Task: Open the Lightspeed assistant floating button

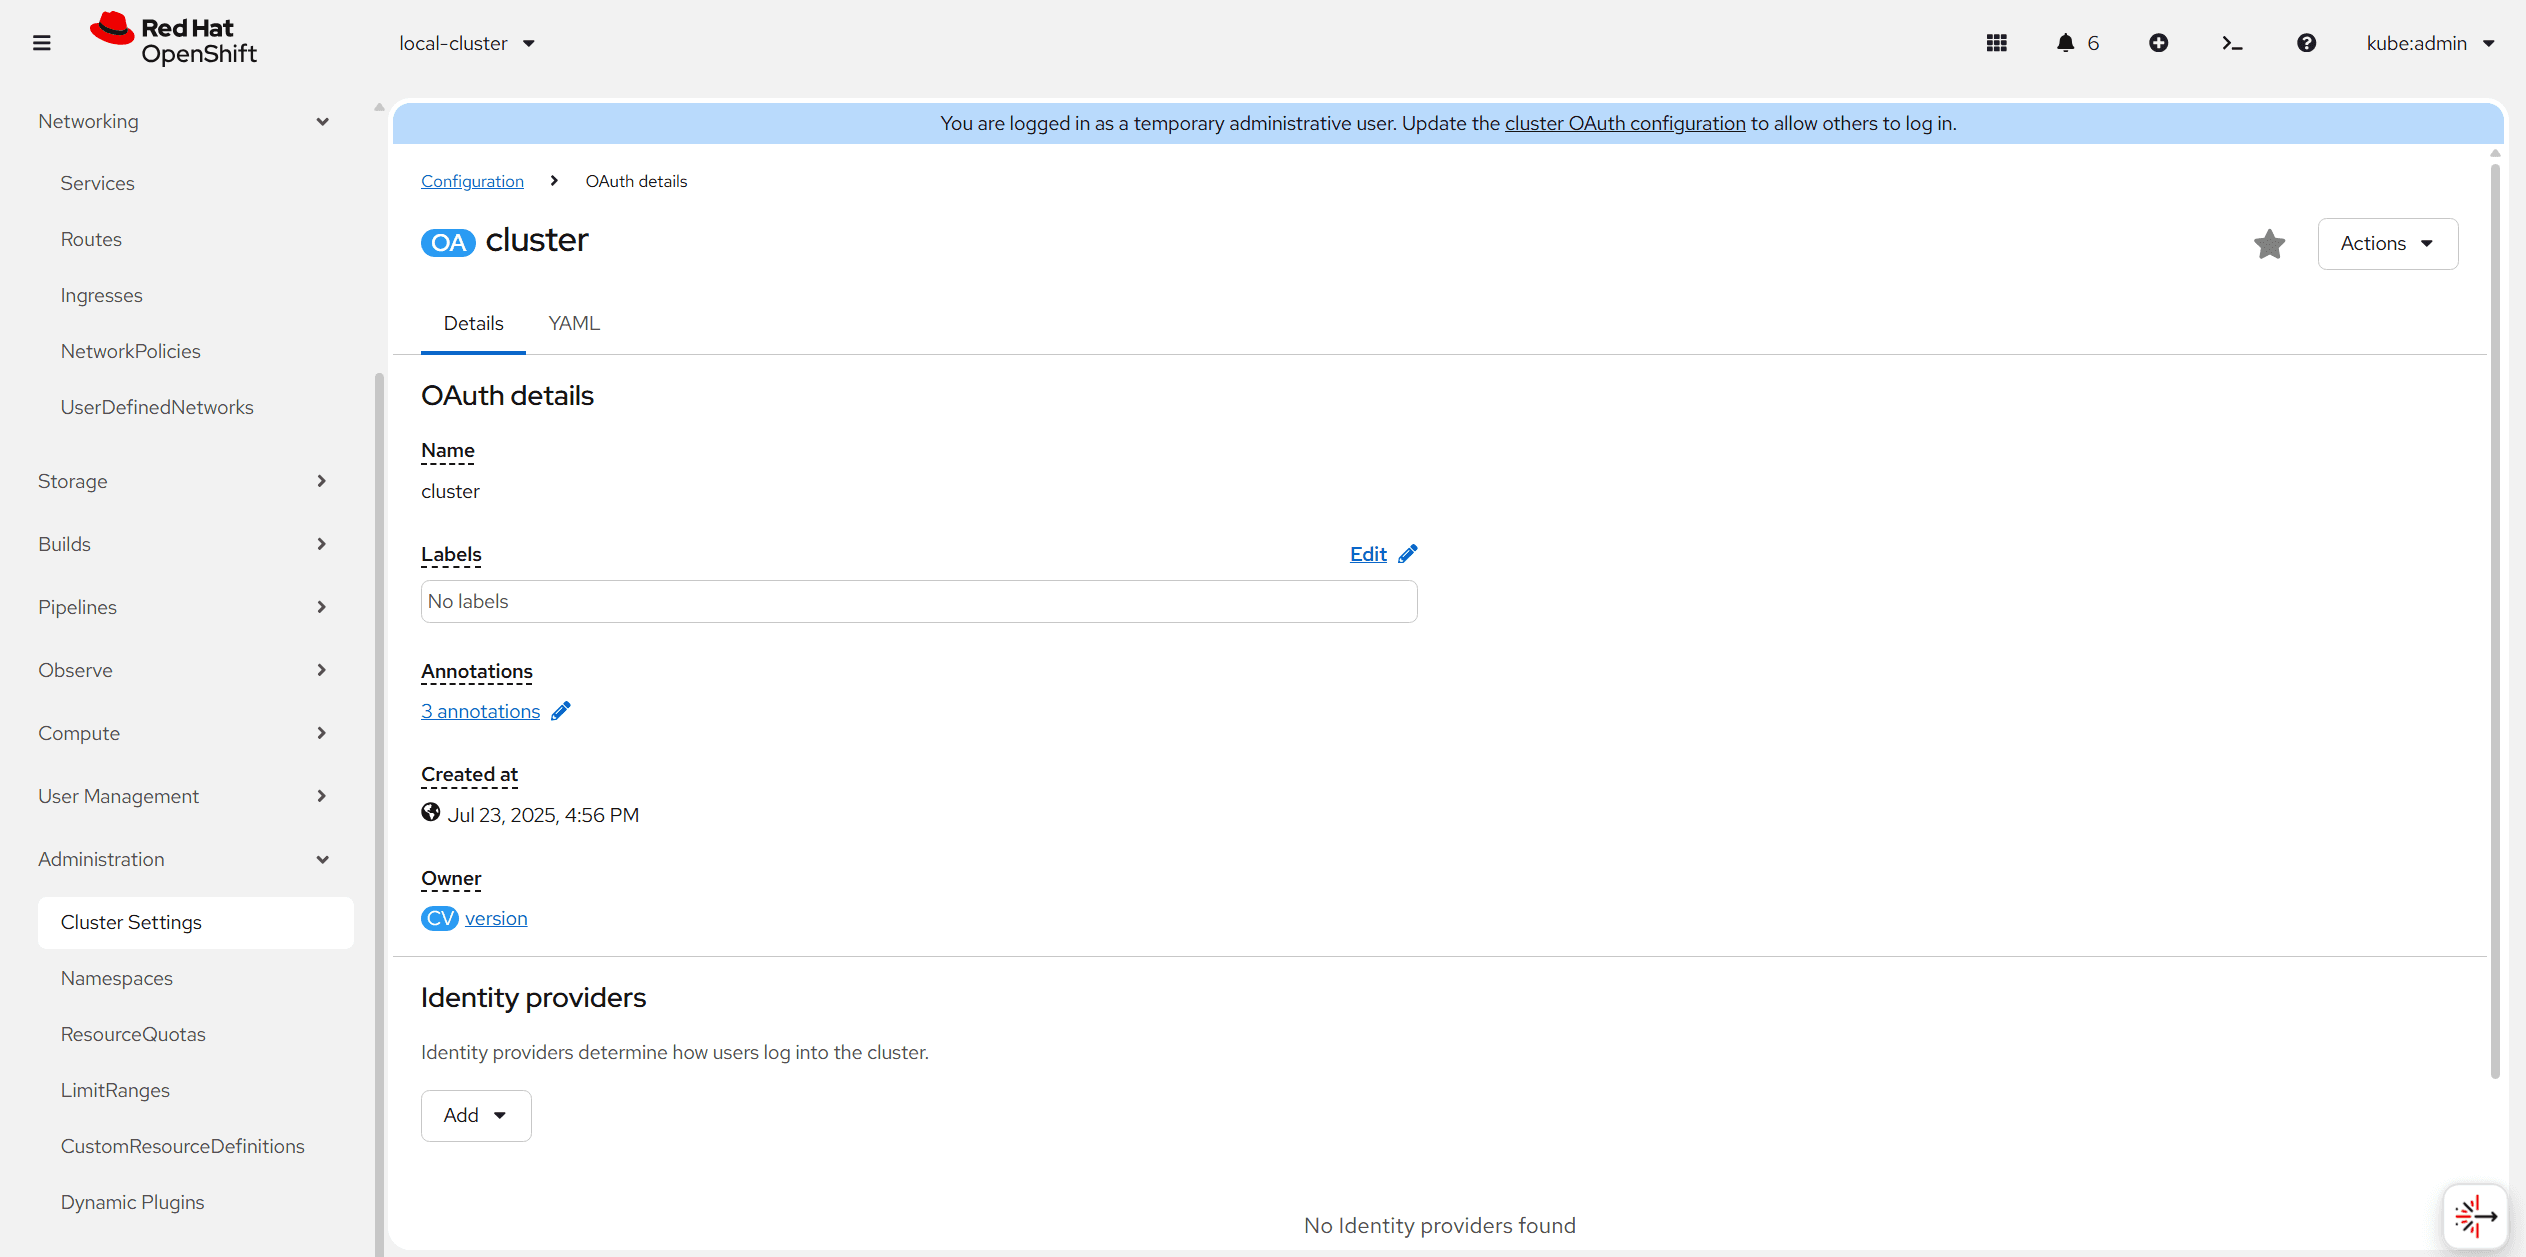Action: point(2475,1216)
